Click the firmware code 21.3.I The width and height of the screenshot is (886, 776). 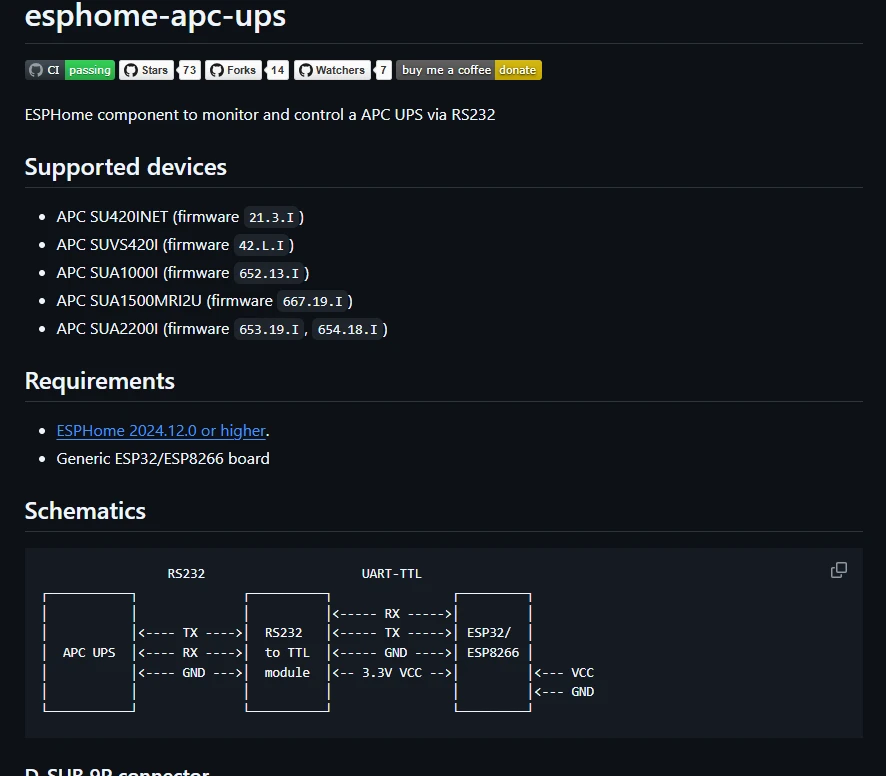271,217
